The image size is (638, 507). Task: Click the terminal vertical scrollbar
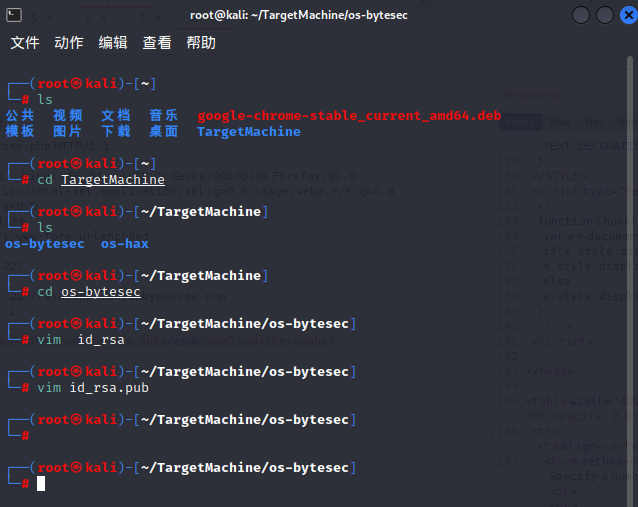pos(630,281)
